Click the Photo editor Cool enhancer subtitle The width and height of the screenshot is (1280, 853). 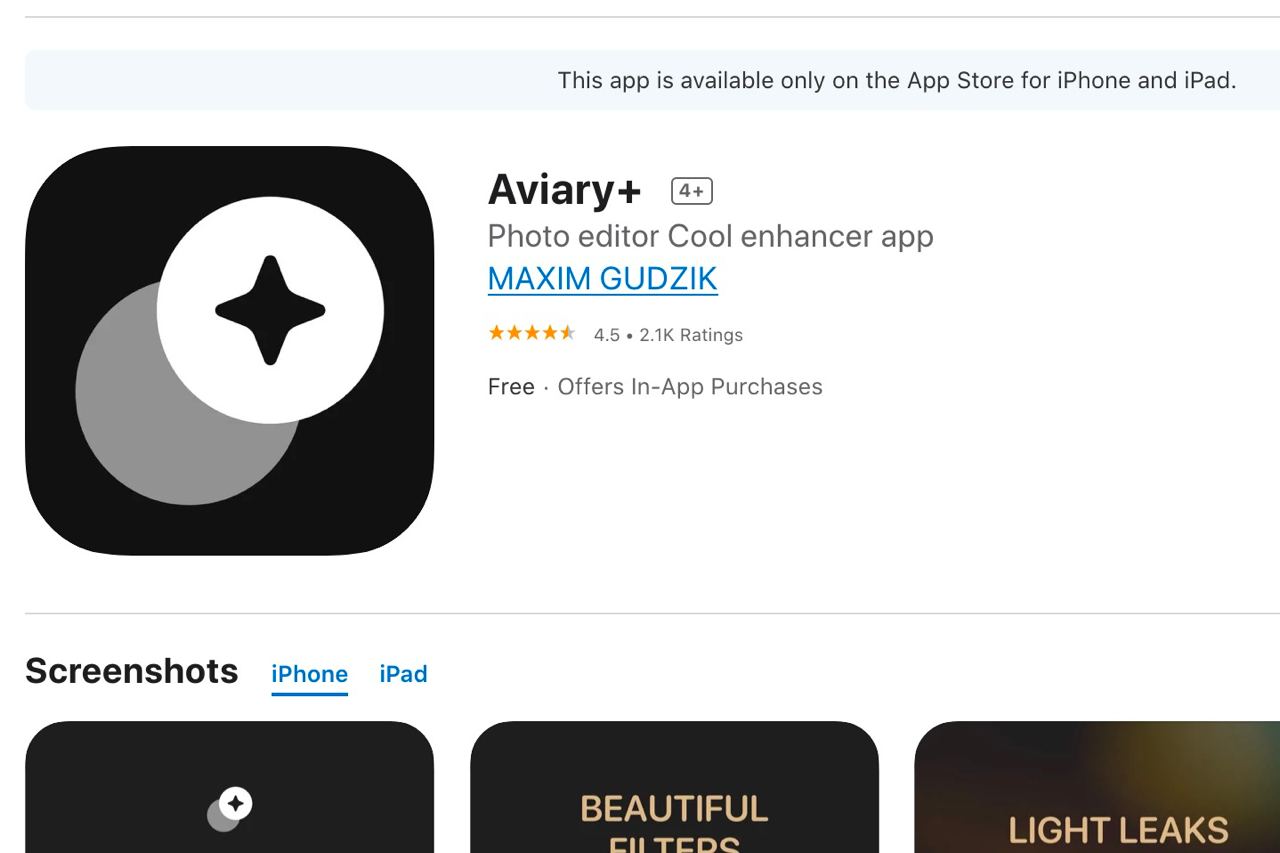point(710,236)
